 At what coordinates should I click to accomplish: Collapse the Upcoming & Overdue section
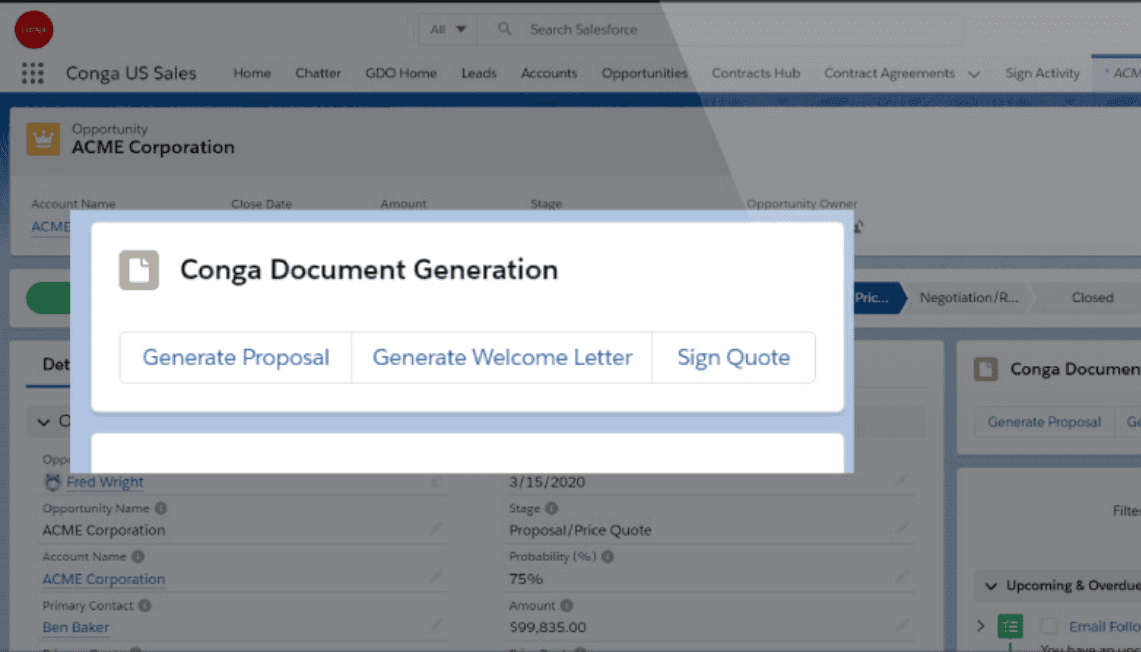(x=990, y=586)
